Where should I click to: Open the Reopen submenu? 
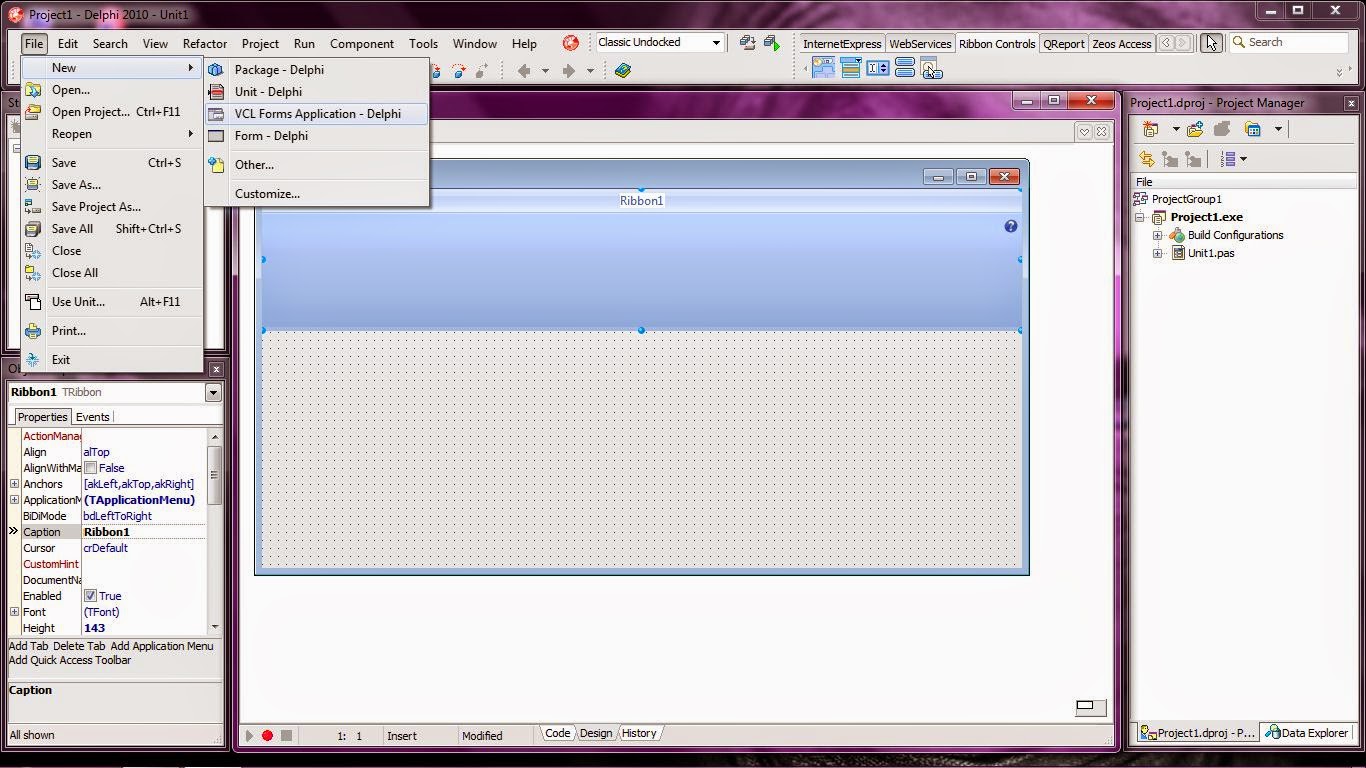112,134
